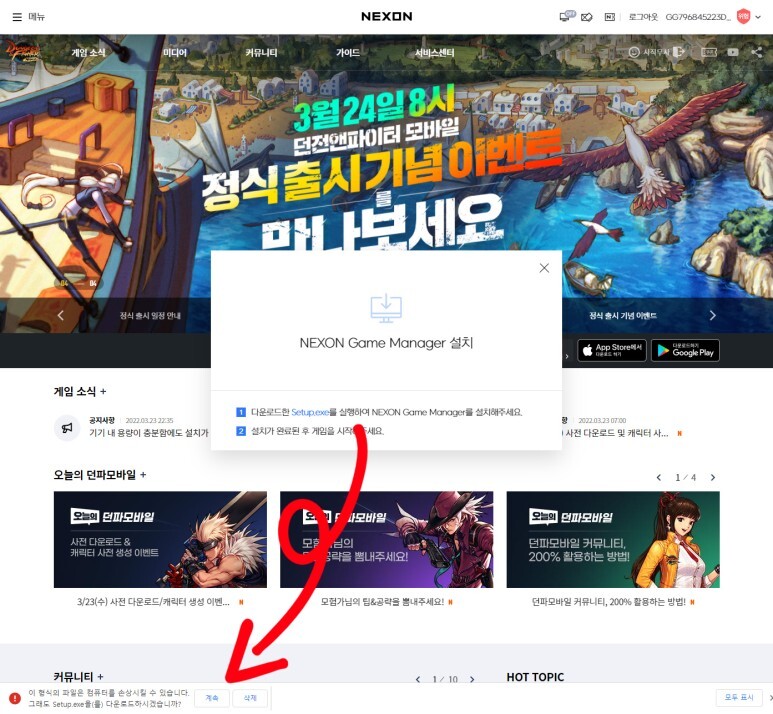Open the 커뮤니티 menu
Screen dimensions: 773x714
pos(261,52)
